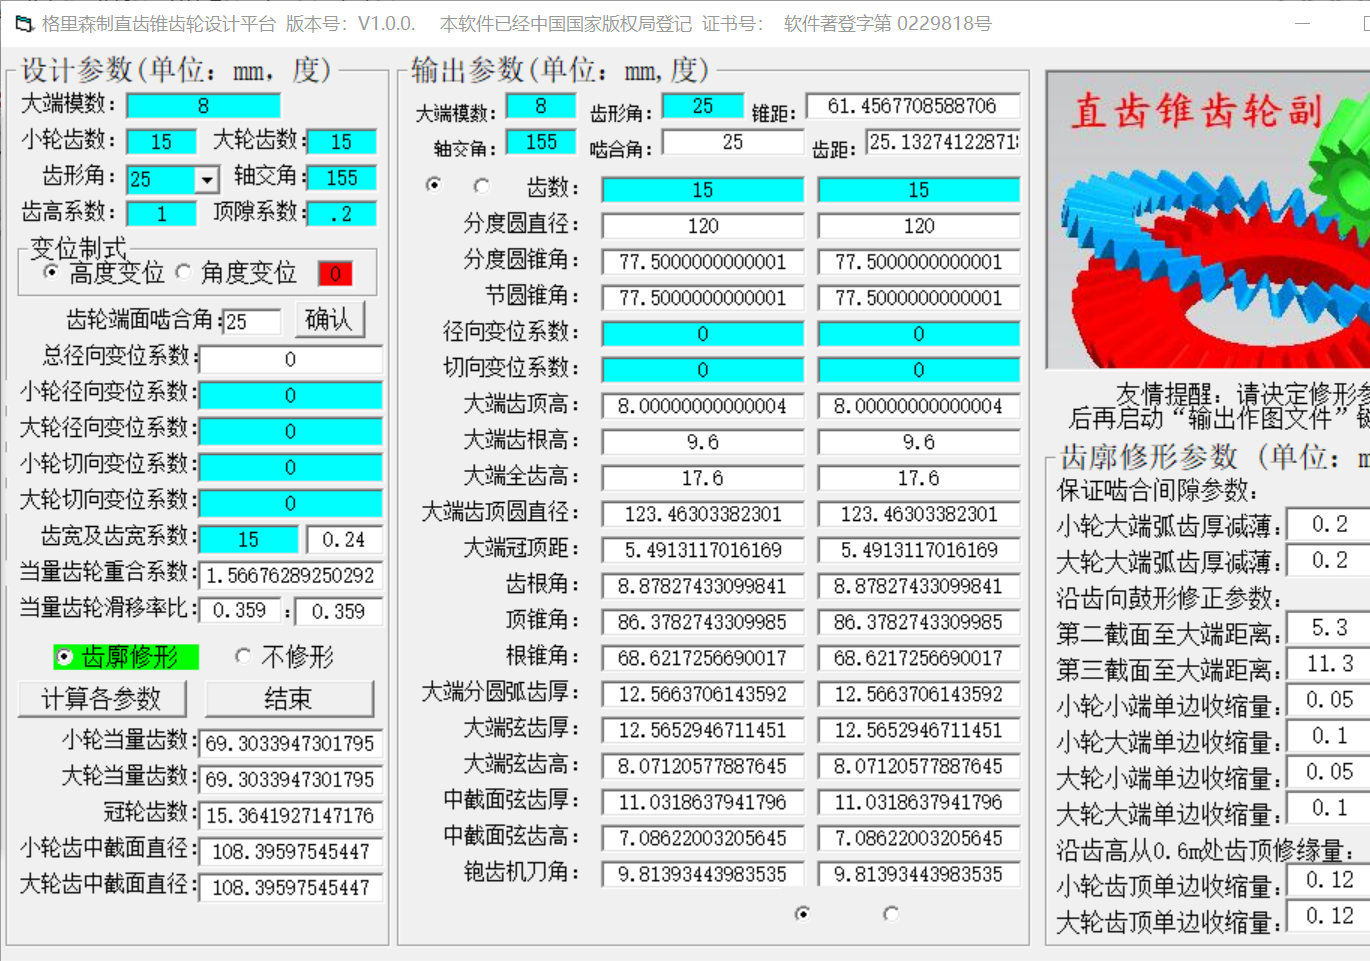Click the 小轮切向变位系数 field

click(x=291, y=467)
